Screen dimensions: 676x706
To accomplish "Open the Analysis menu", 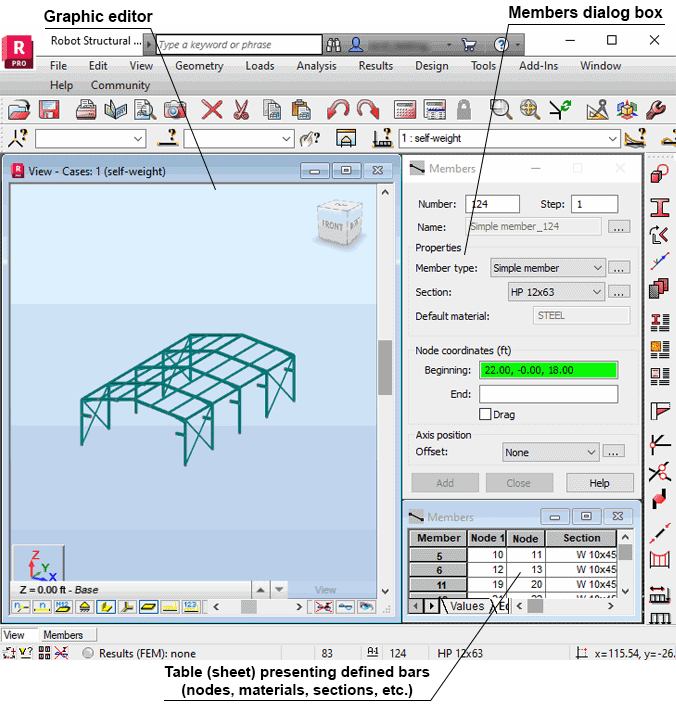I will (316, 66).
